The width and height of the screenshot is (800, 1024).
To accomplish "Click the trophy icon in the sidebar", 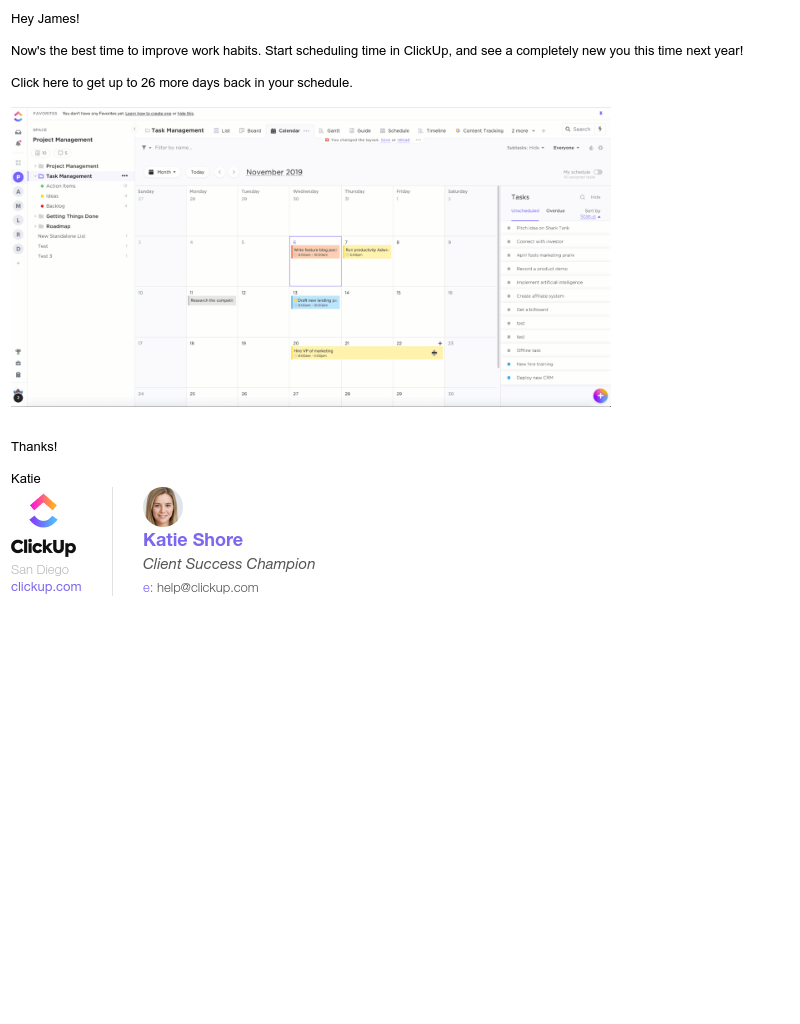I will [18, 352].
